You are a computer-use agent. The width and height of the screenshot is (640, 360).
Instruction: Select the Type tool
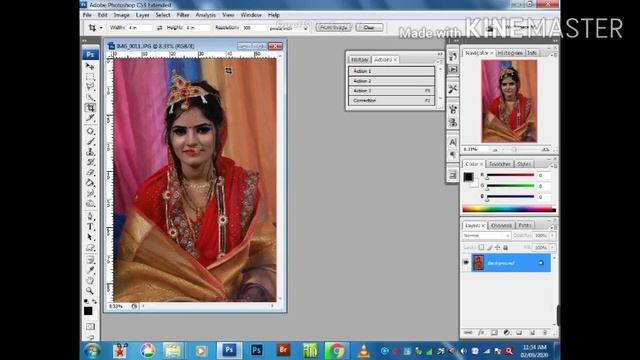pyautogui.click(x=90, y=227)
